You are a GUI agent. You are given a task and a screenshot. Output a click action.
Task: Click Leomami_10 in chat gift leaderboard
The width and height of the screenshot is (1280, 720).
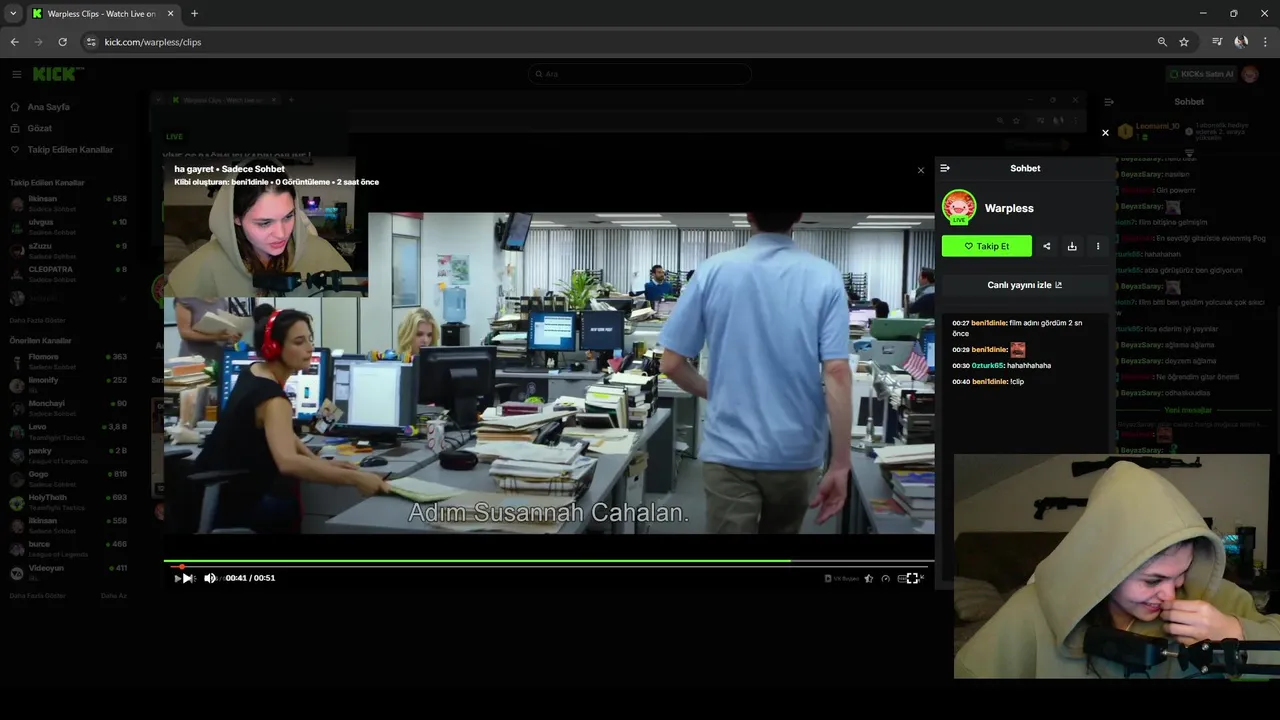coord(1157,127)
